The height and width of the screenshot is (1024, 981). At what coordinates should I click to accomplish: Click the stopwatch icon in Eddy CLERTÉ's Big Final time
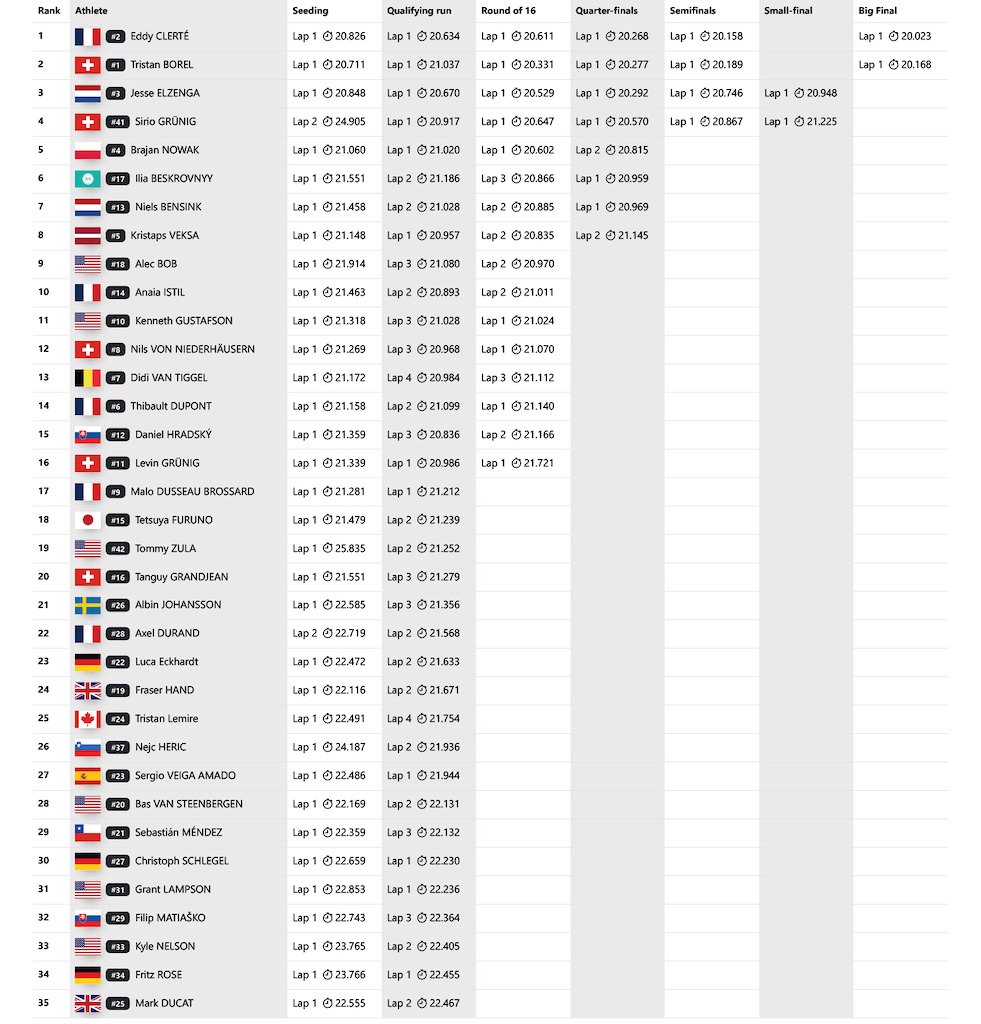pyautogui.click(x=893, y=37)
